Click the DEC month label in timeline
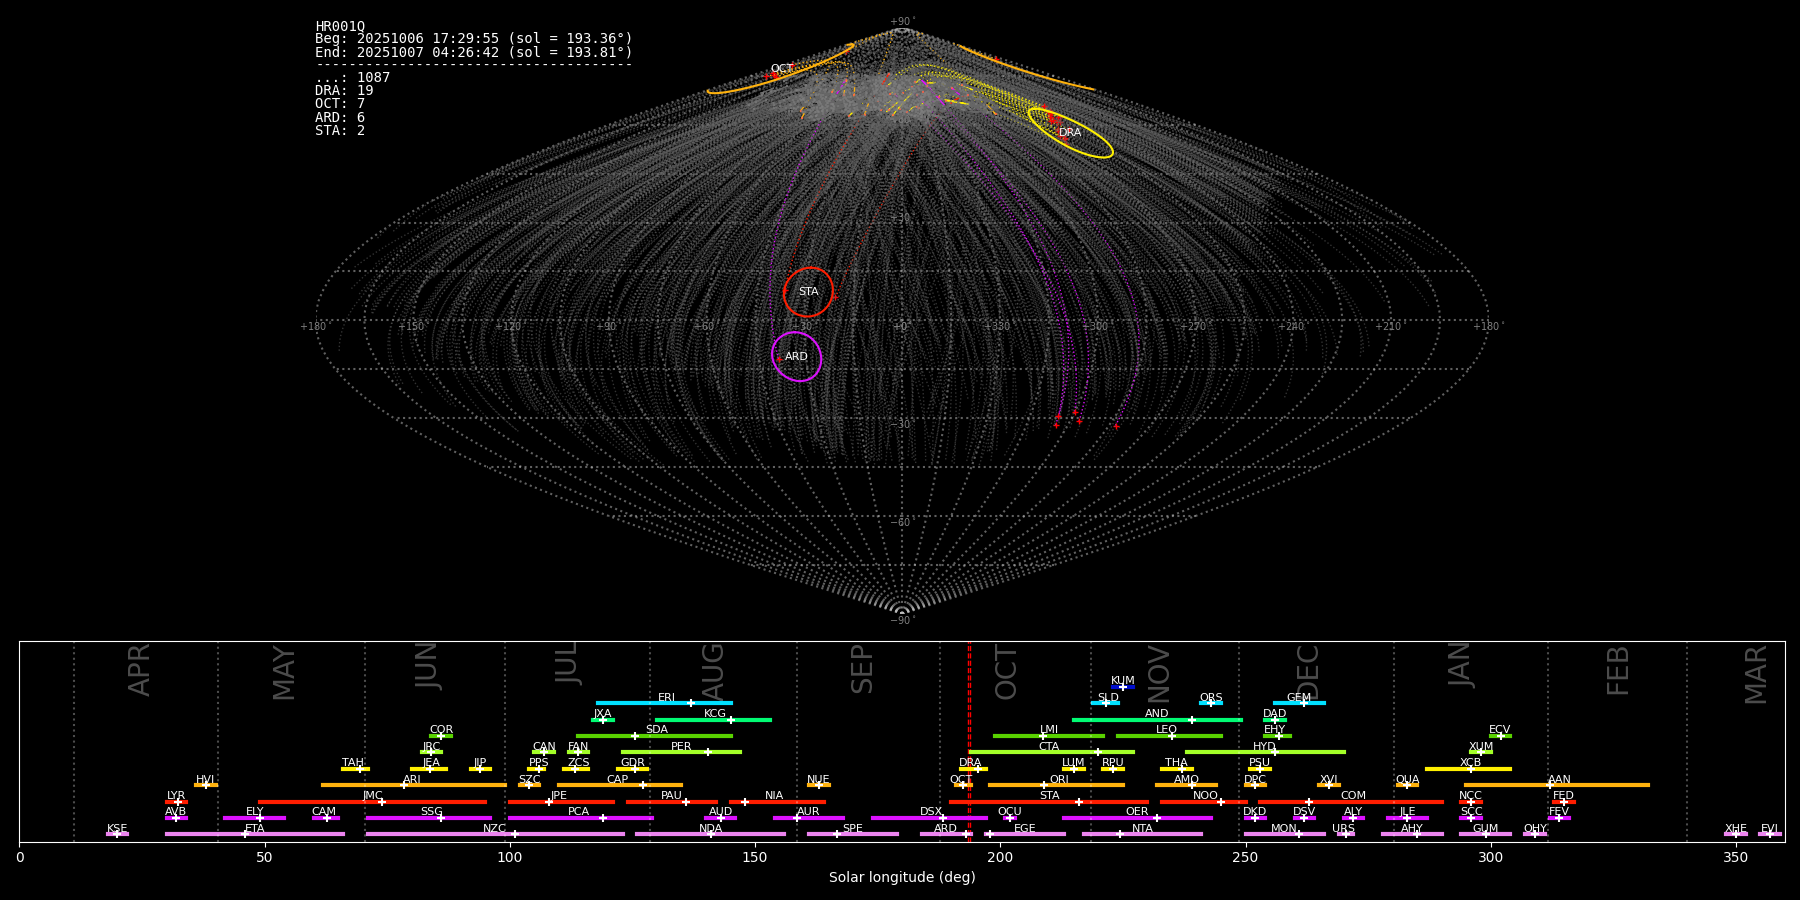Viewport: 1800px width, 900px height. coord(1308,672)
